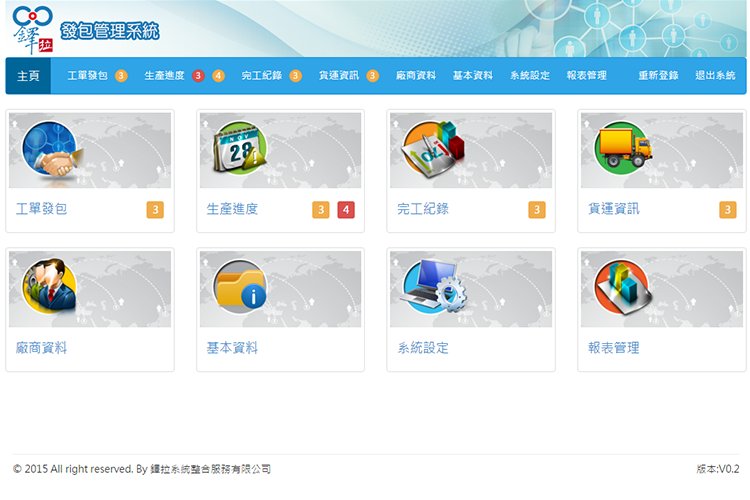Click the company logo in header
Screen dimensions: 750x500
click(x=33, y=30)
